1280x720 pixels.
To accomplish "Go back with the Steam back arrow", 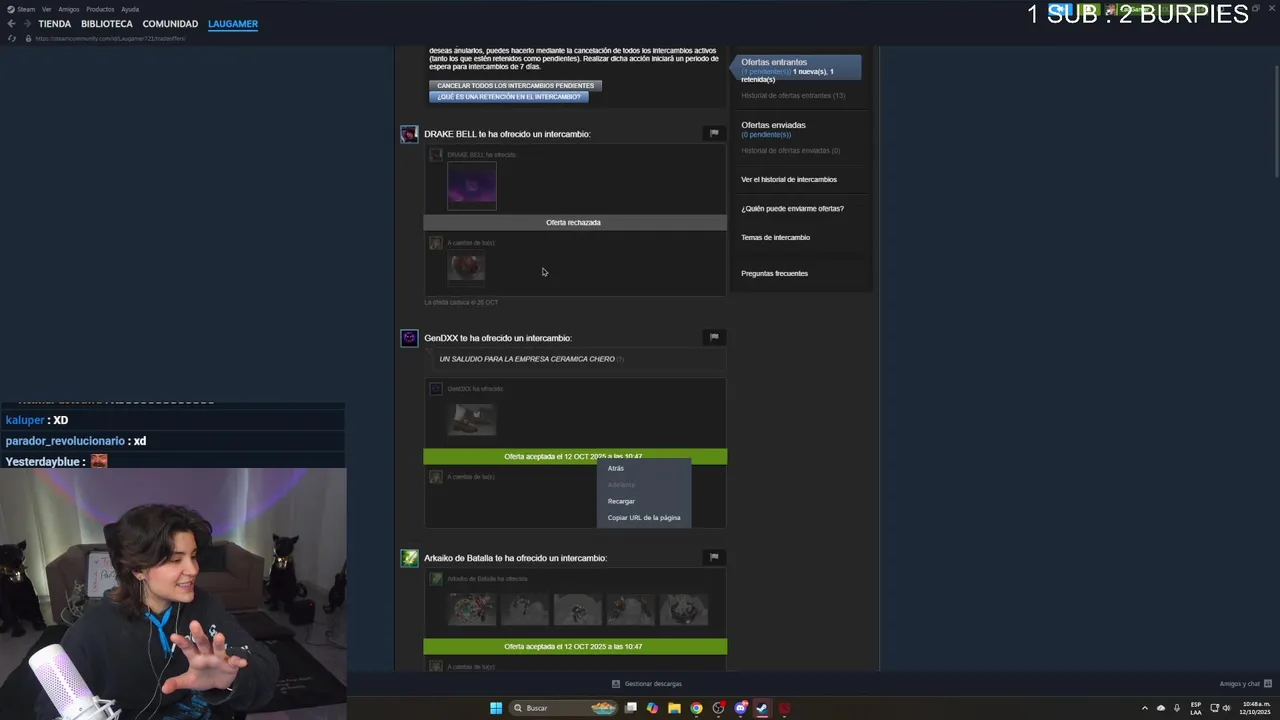I will (x=11, y=24).
